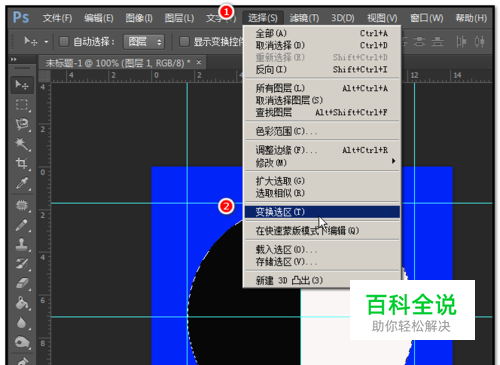The height and width of the screenshot is (365, 500).
Task: Choose 所有图层(L) from the menu
Action: coord(322,88)
